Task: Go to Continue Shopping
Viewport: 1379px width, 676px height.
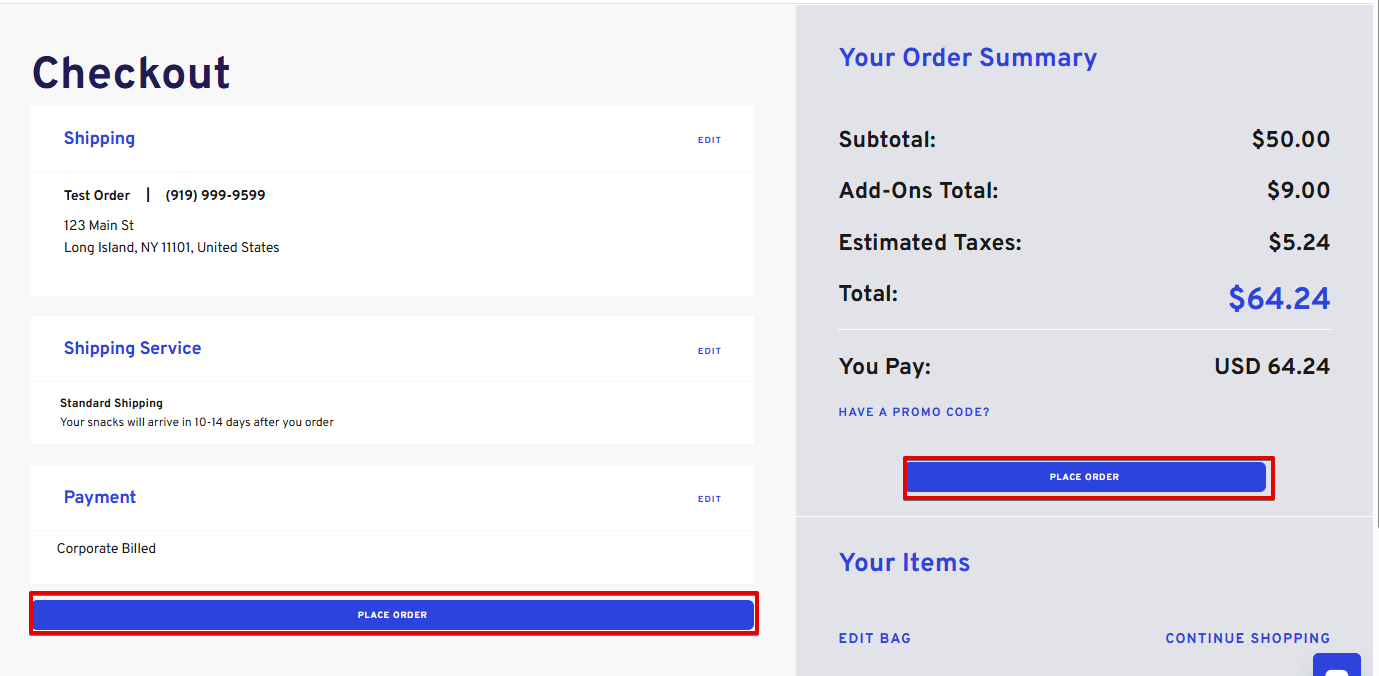Action: tap(1247, 638)
